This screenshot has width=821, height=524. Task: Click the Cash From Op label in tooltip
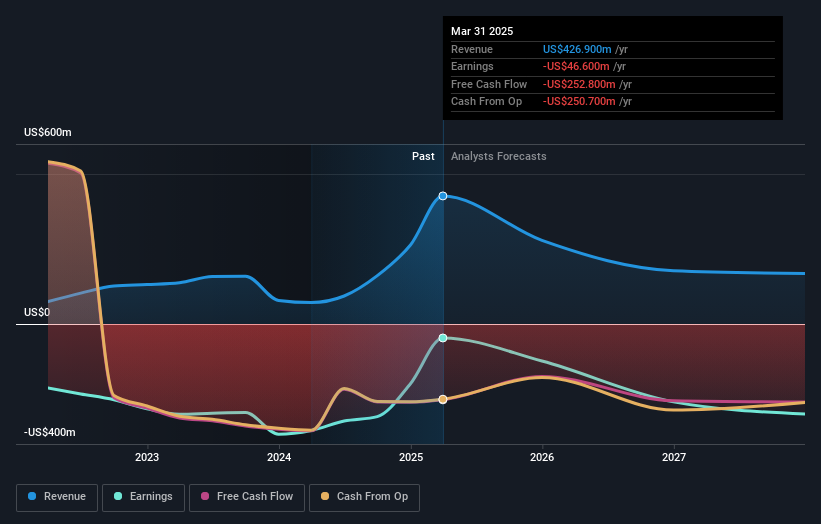(x=486, y=102)
